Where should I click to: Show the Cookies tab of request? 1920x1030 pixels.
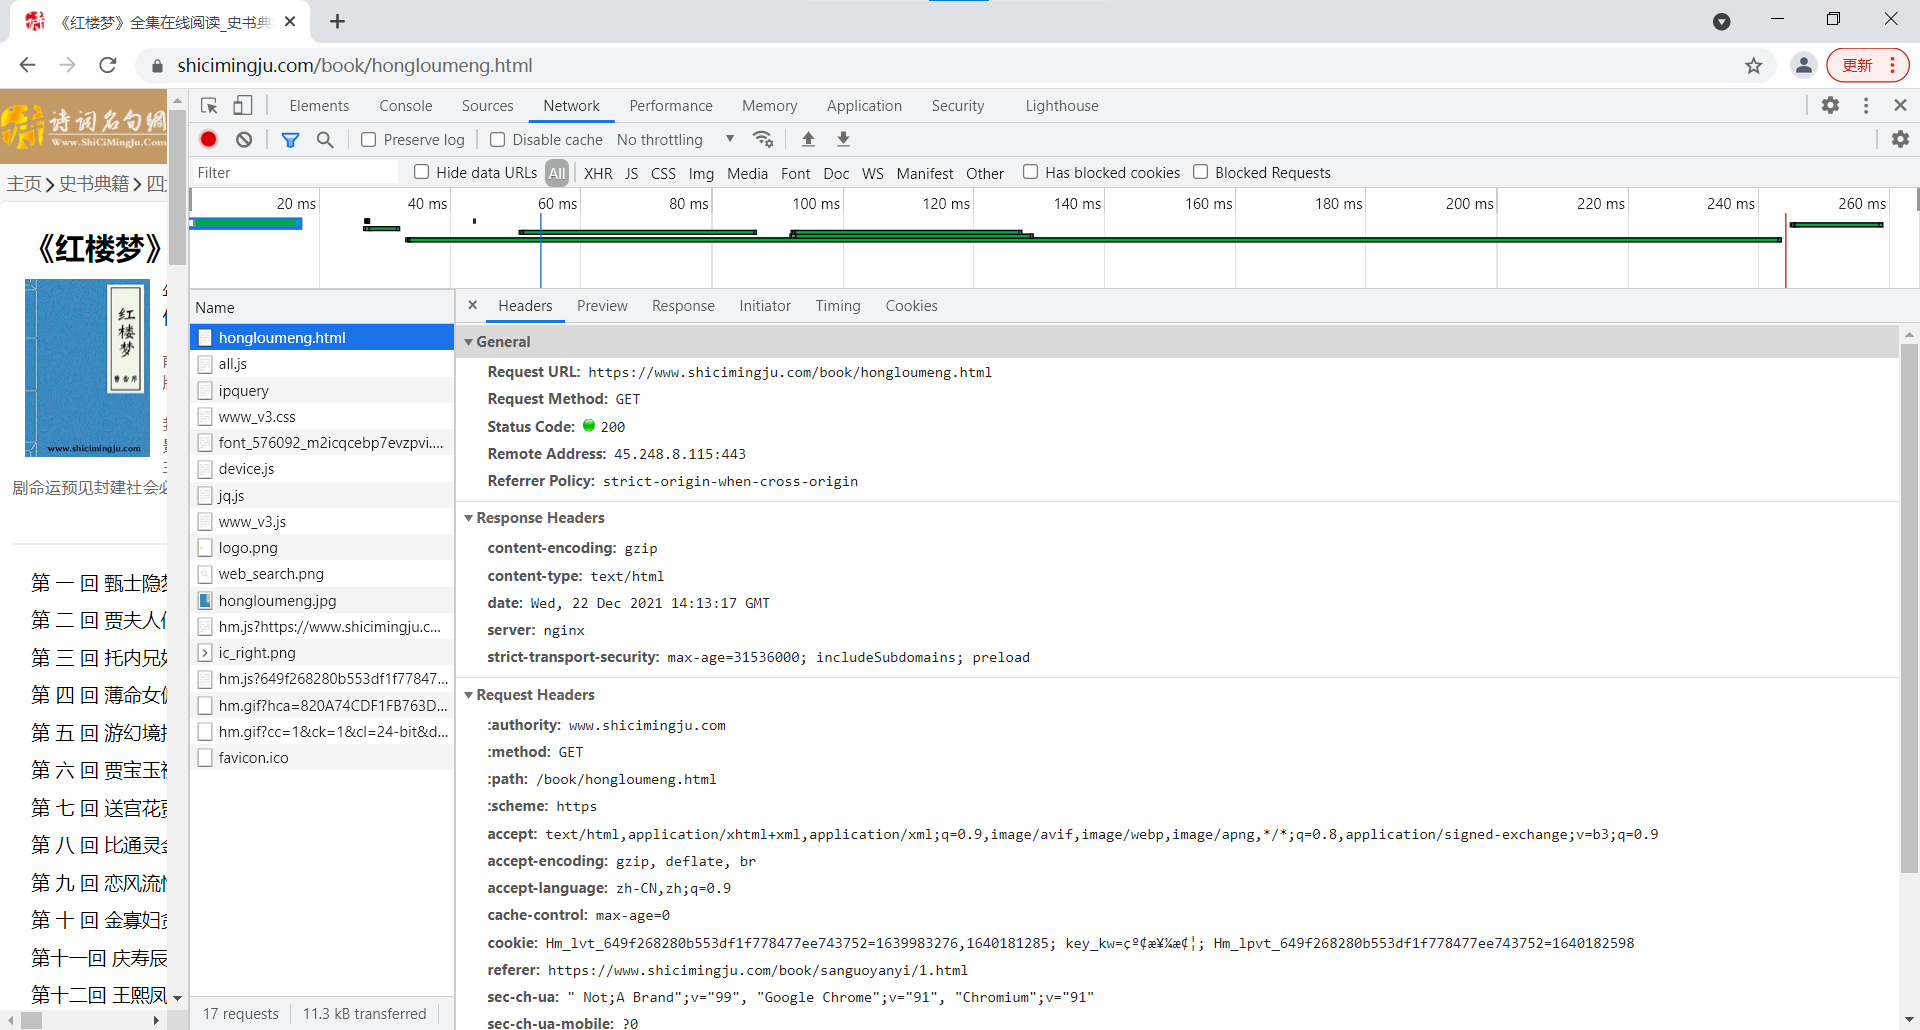[x=911, y=306]
